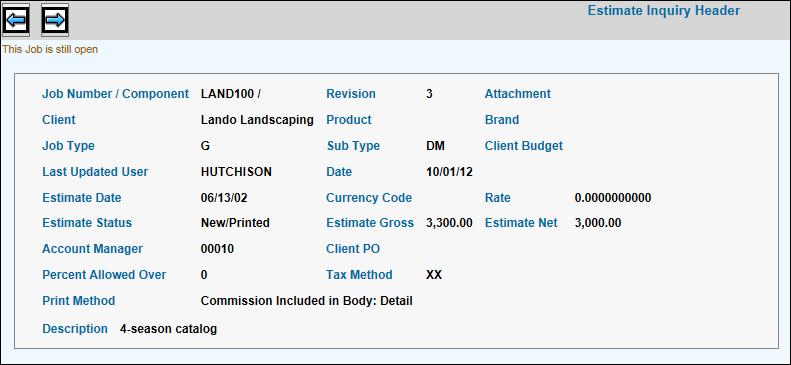791x365 pixels.
Task: Click the Client PO label
Action: click(x=353, y=249)
